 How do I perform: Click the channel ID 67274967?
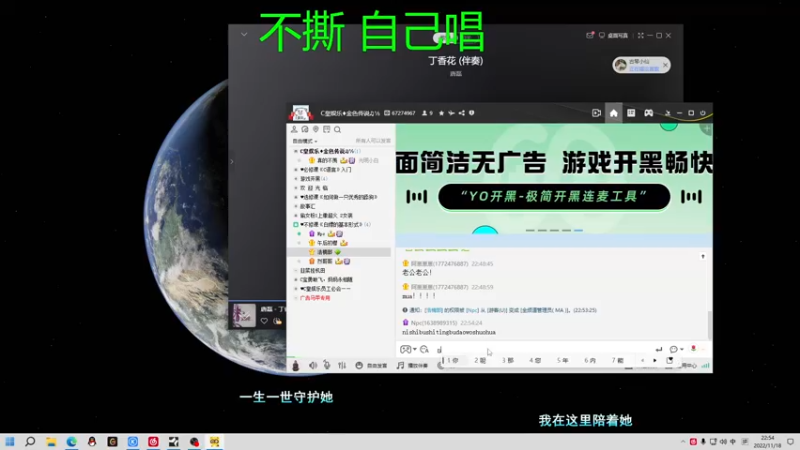pyautogui.click(x=403, y=113)
